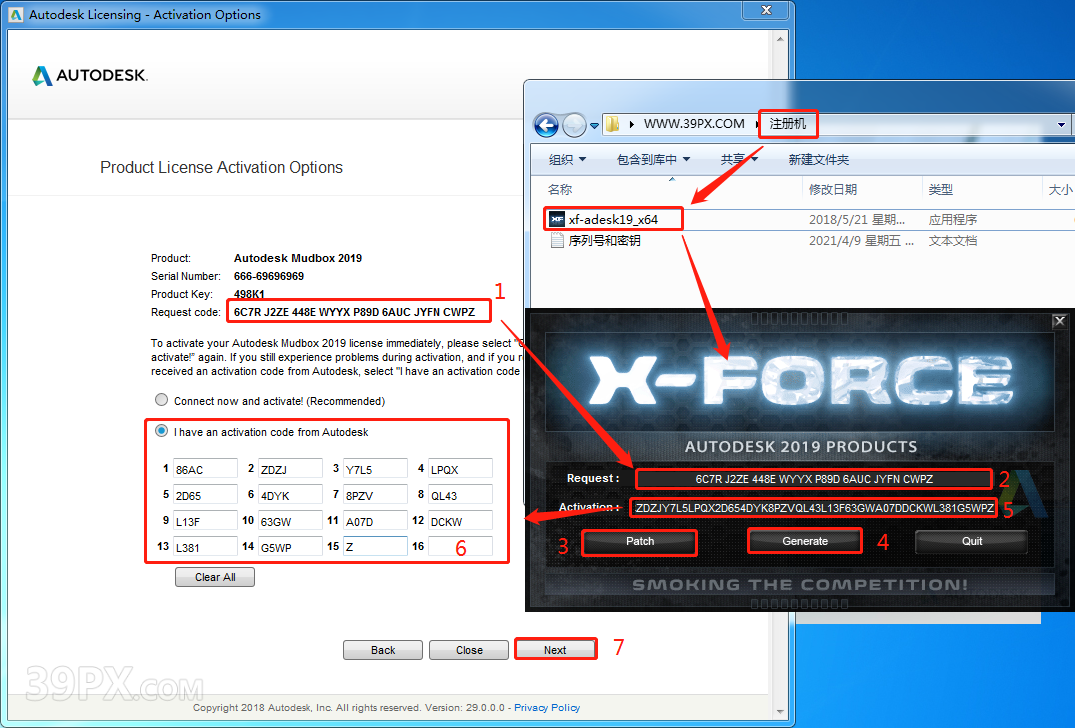Close the X-Force window with its X icon

coord(1059,321)
